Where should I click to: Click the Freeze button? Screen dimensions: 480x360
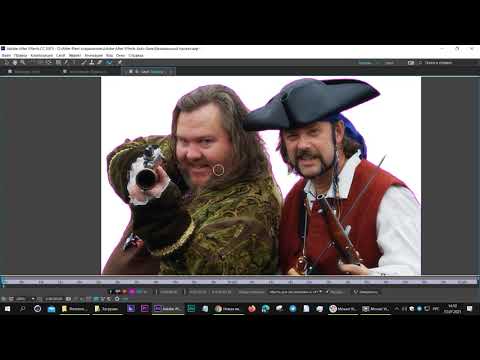(x=366, y=292)
